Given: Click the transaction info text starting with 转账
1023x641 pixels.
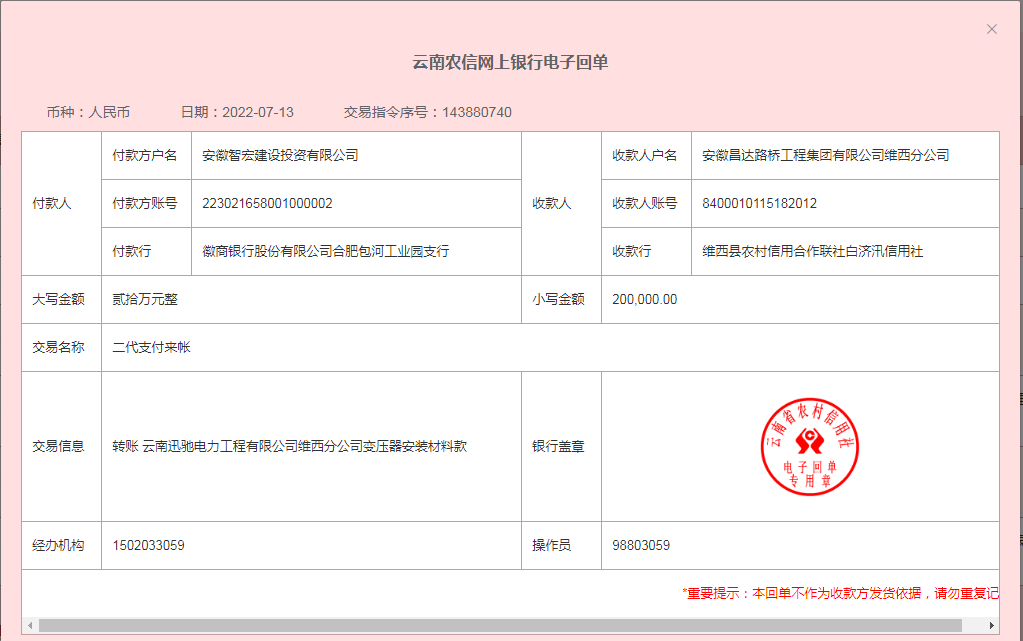Looking at the screenshot, I should (x=289, y=447).
